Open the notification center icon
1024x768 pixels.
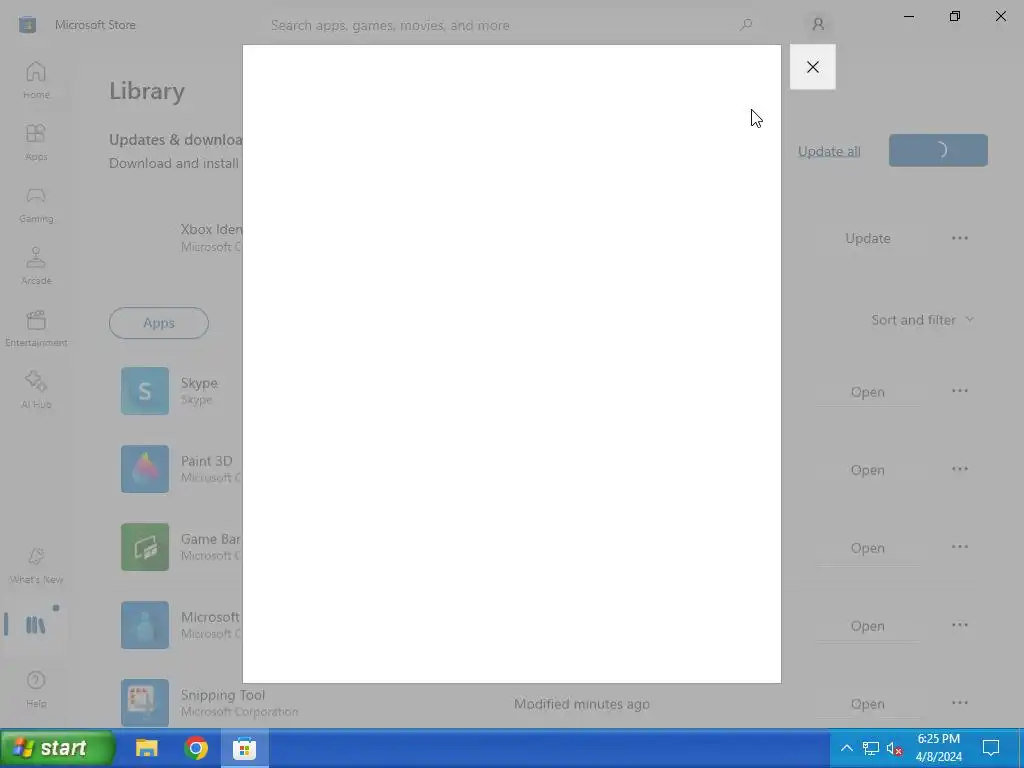991,748
